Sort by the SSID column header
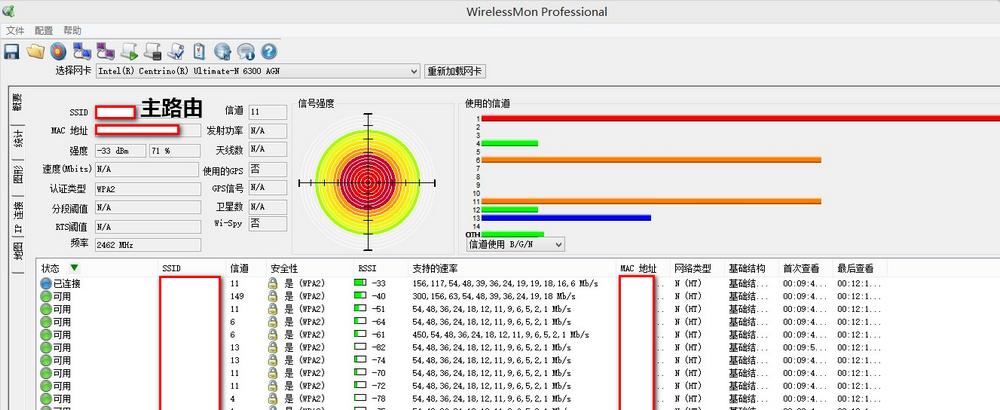Screen dimensions: 1000x410 193,268
